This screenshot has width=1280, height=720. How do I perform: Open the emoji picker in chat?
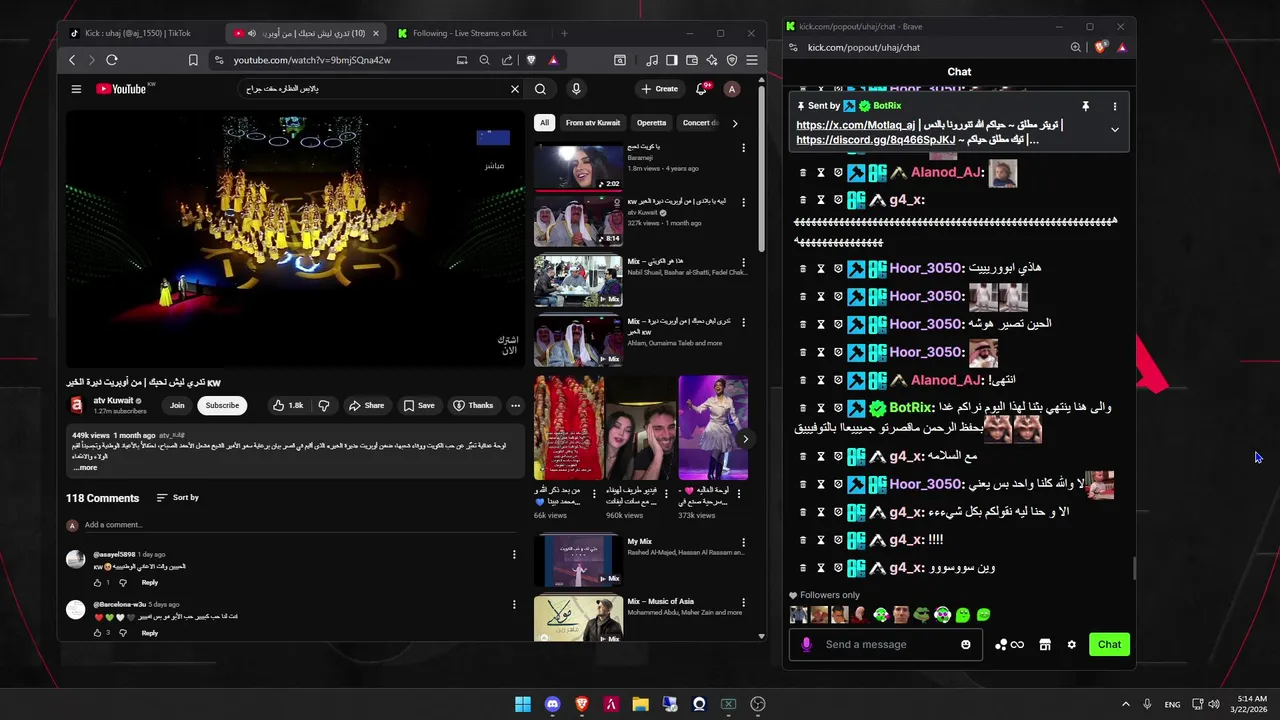966,645
